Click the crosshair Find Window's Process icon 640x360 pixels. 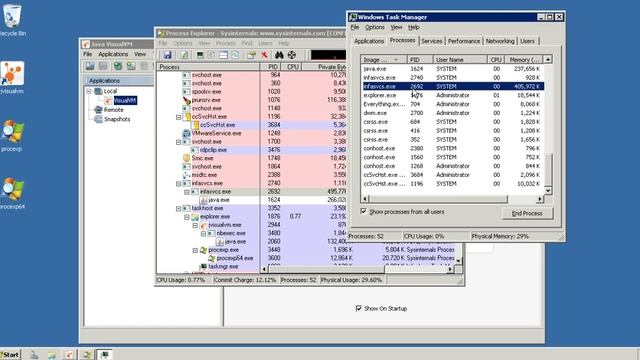click(291, 55)
